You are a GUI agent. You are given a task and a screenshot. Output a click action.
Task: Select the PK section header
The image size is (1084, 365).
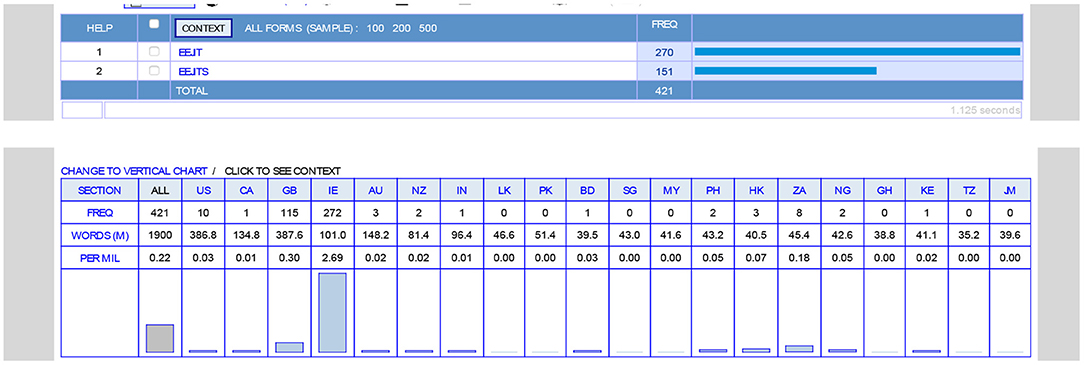pos(545,190)
